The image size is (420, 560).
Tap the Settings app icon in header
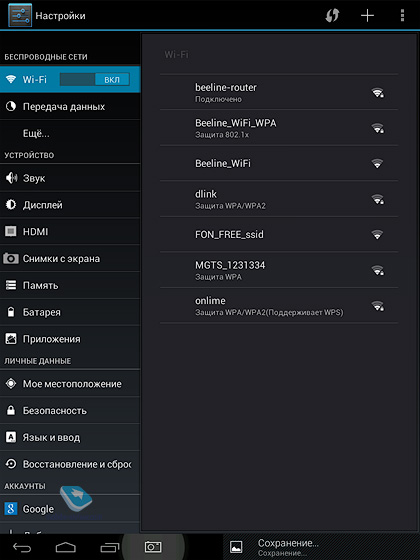coord(20,15)
